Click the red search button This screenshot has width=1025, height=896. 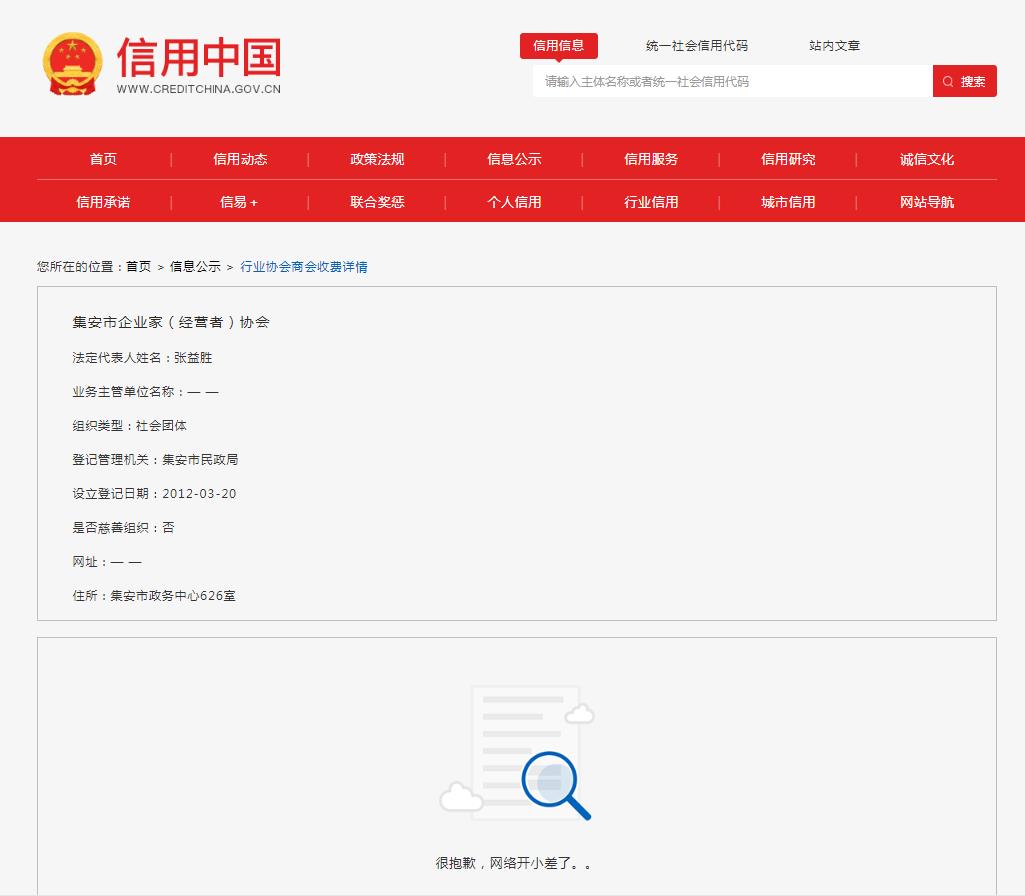(964, 81)
